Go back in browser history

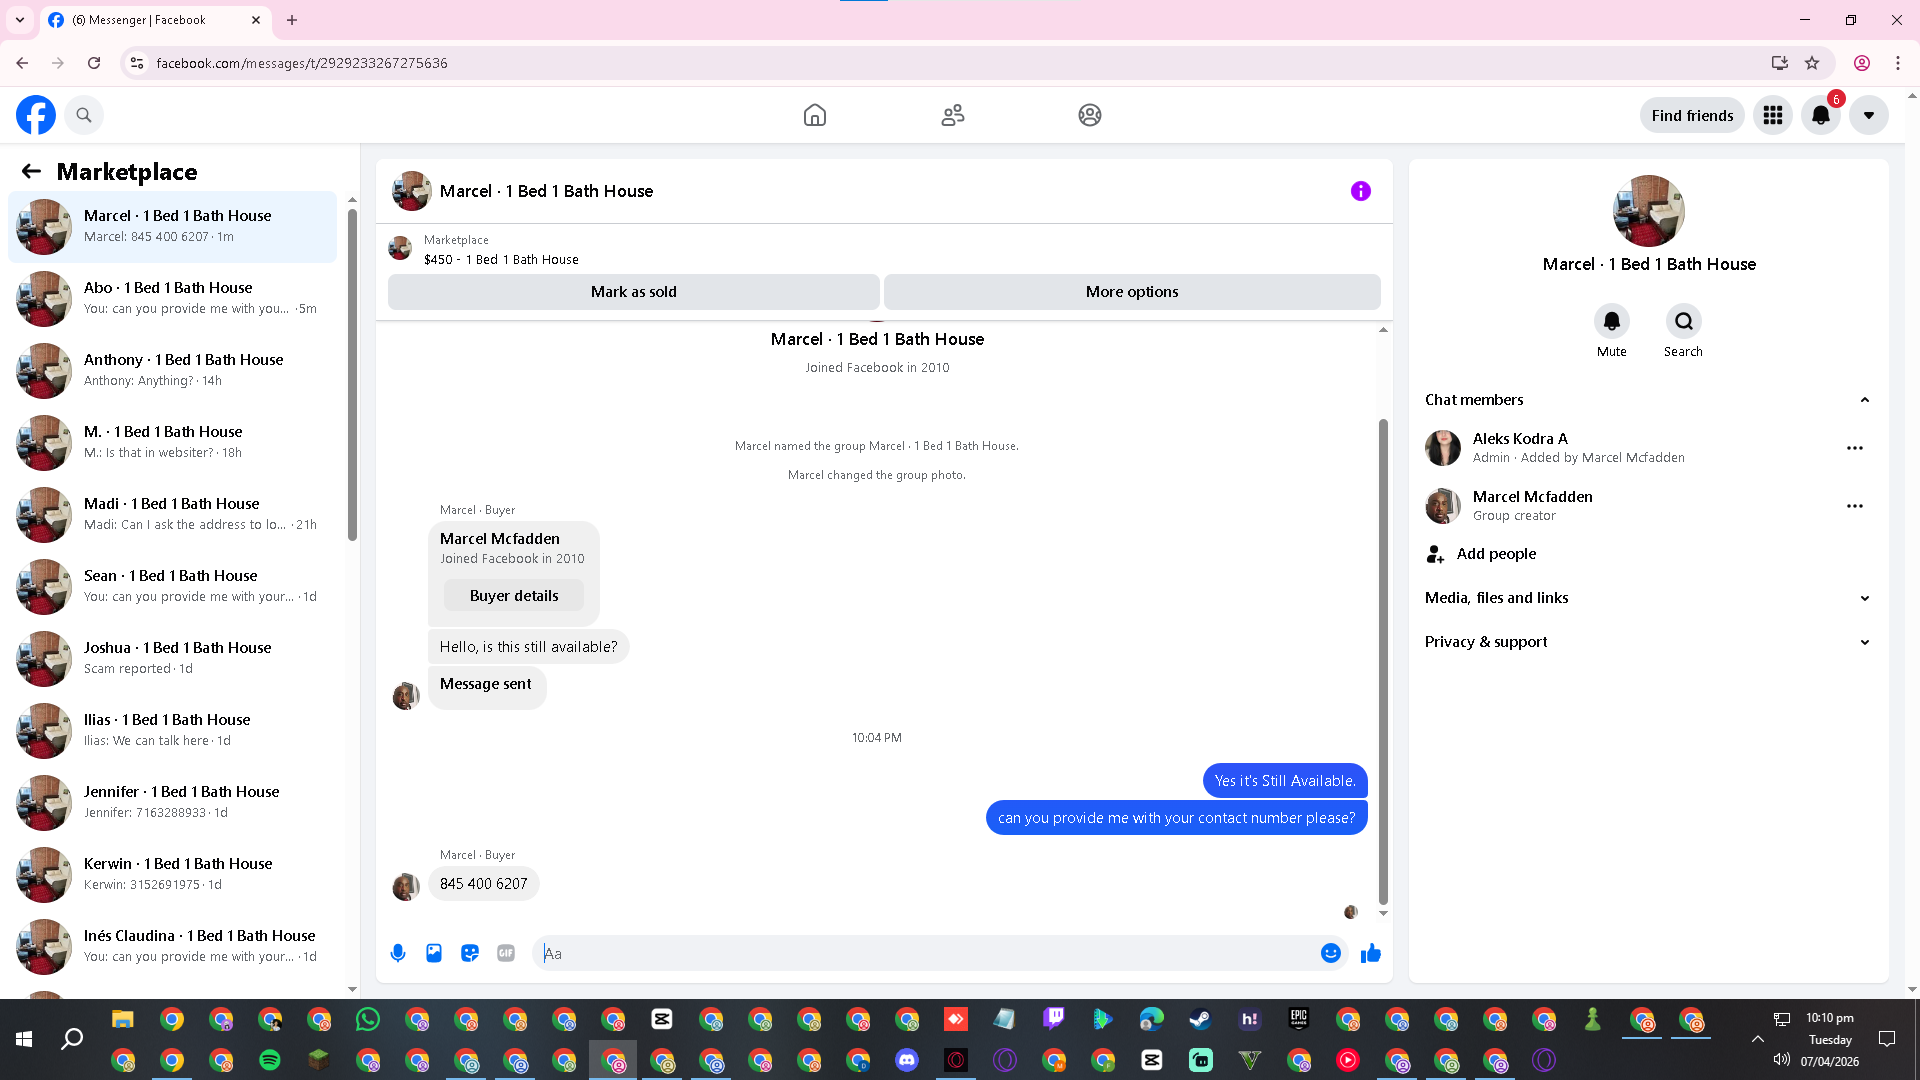pos(22,63)
